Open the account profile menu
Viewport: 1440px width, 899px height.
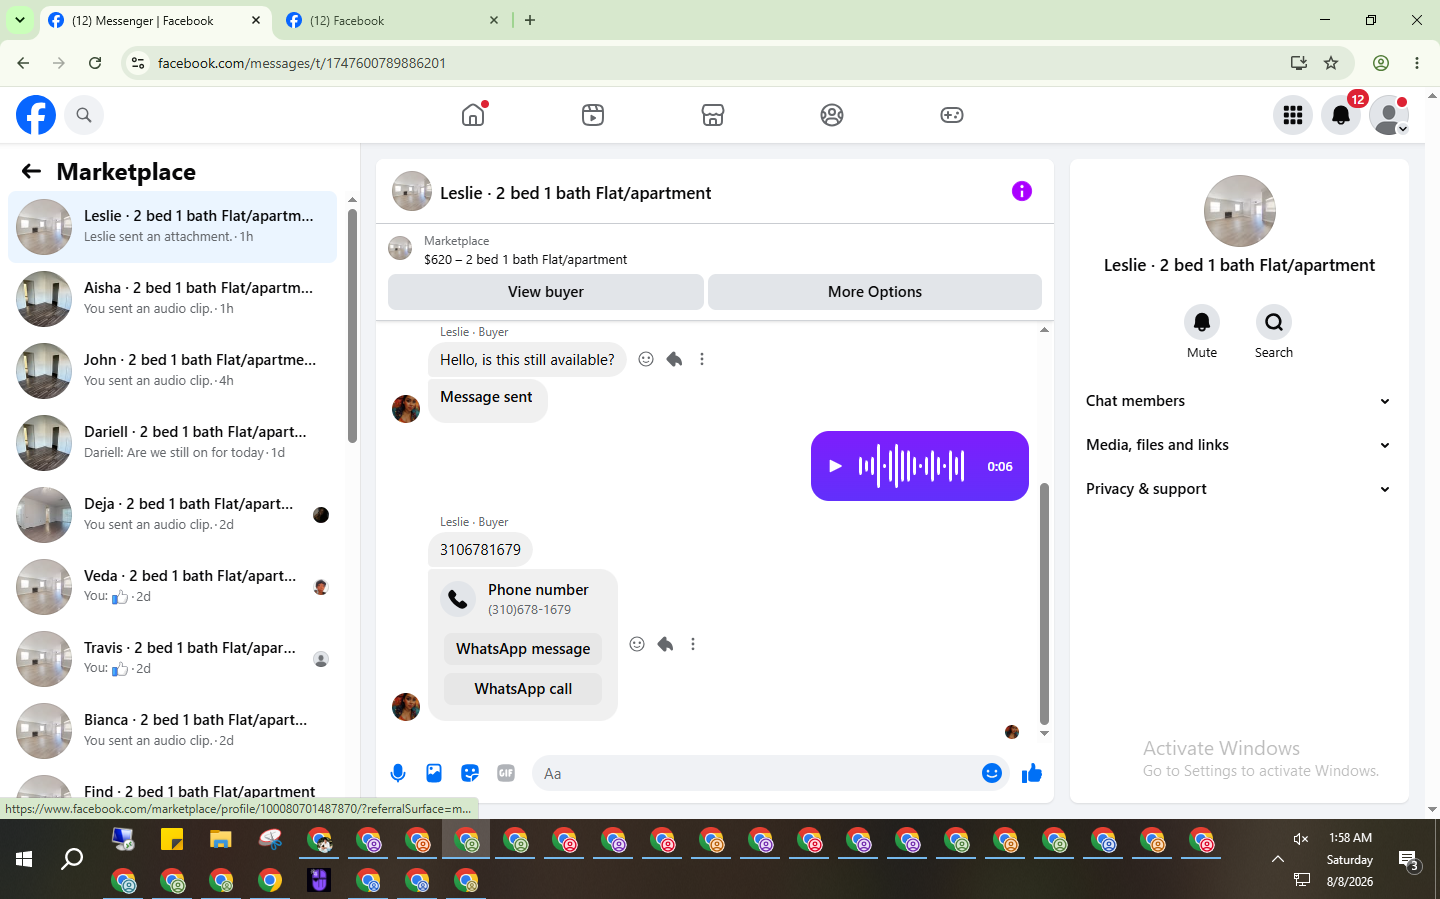1389,115
